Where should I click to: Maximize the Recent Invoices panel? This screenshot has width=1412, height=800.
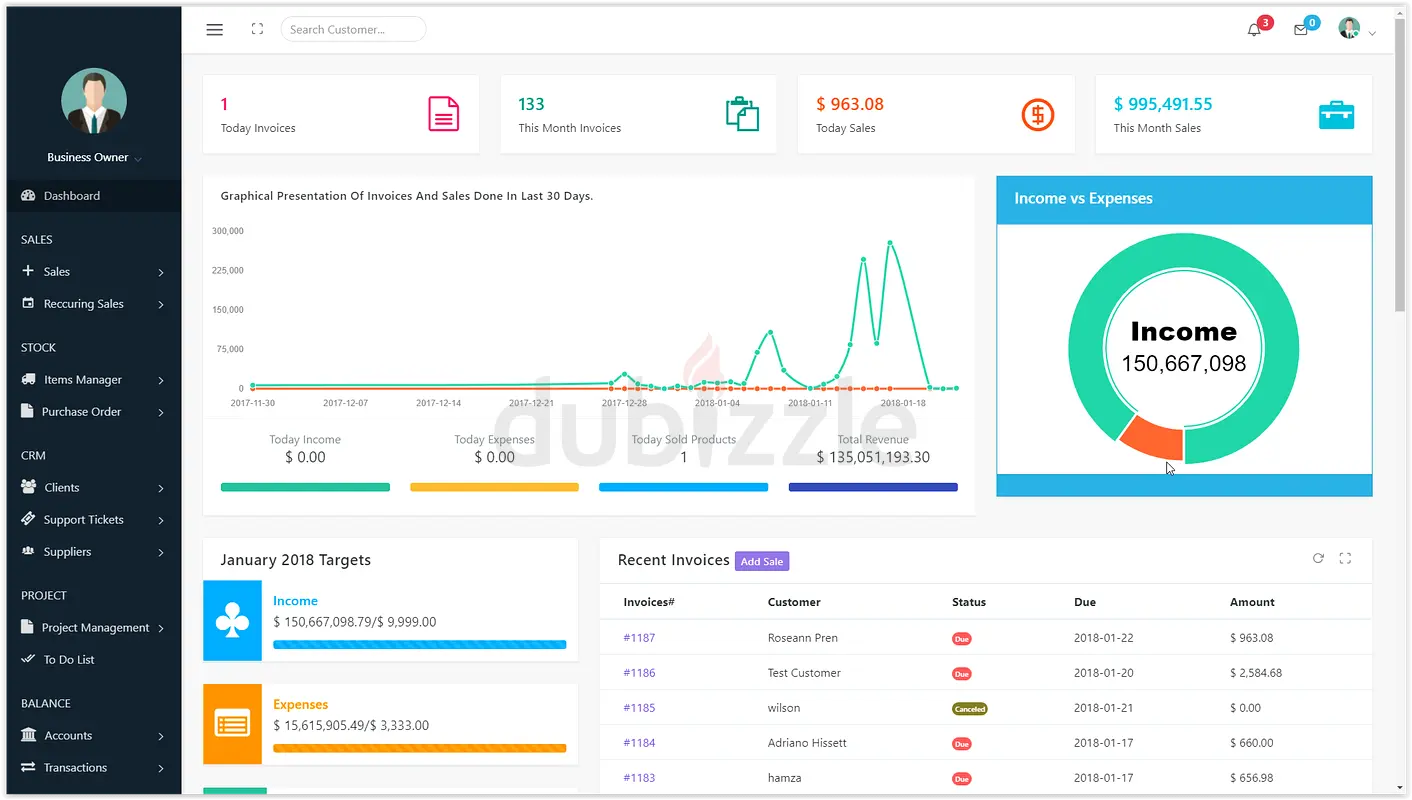point(1345,559)
